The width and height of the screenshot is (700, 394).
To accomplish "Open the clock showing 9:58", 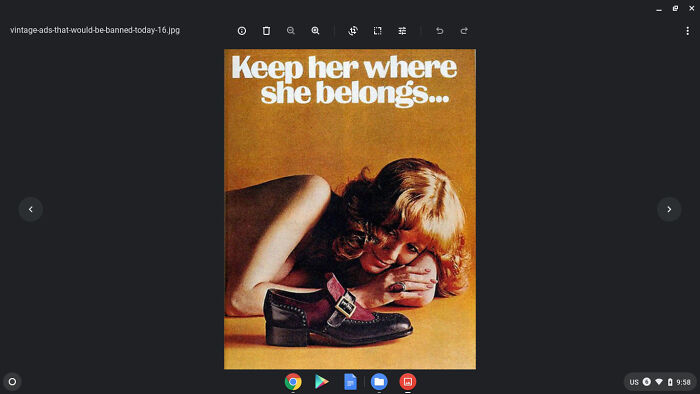I will (x=683, y=382).
